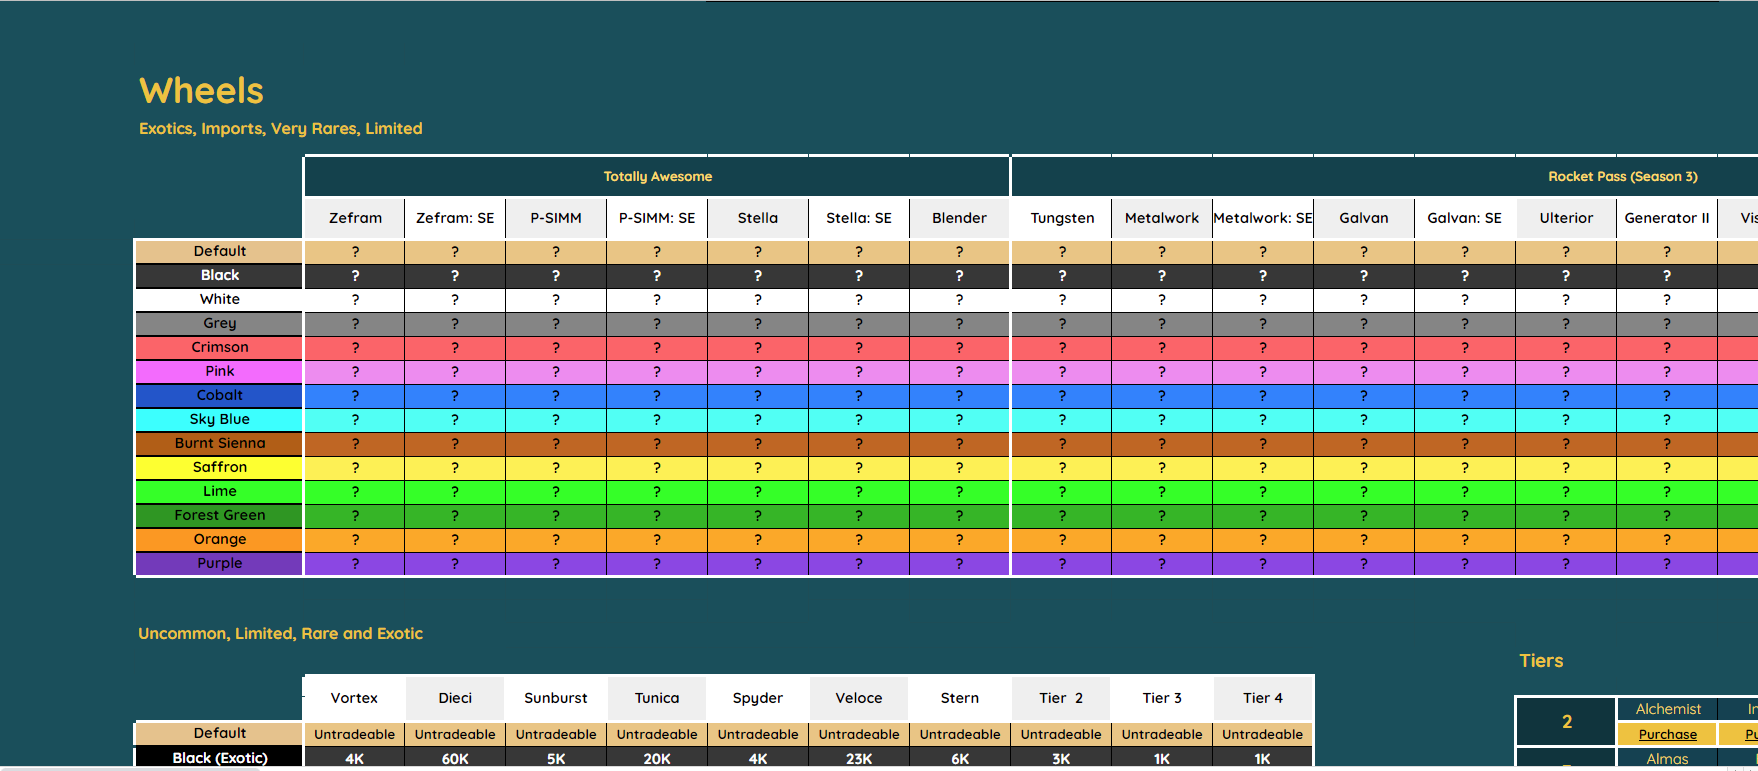The image size is (1758, 771).
Task: Select the Tier 3 column header
Action: click(x=1162, y=698)
